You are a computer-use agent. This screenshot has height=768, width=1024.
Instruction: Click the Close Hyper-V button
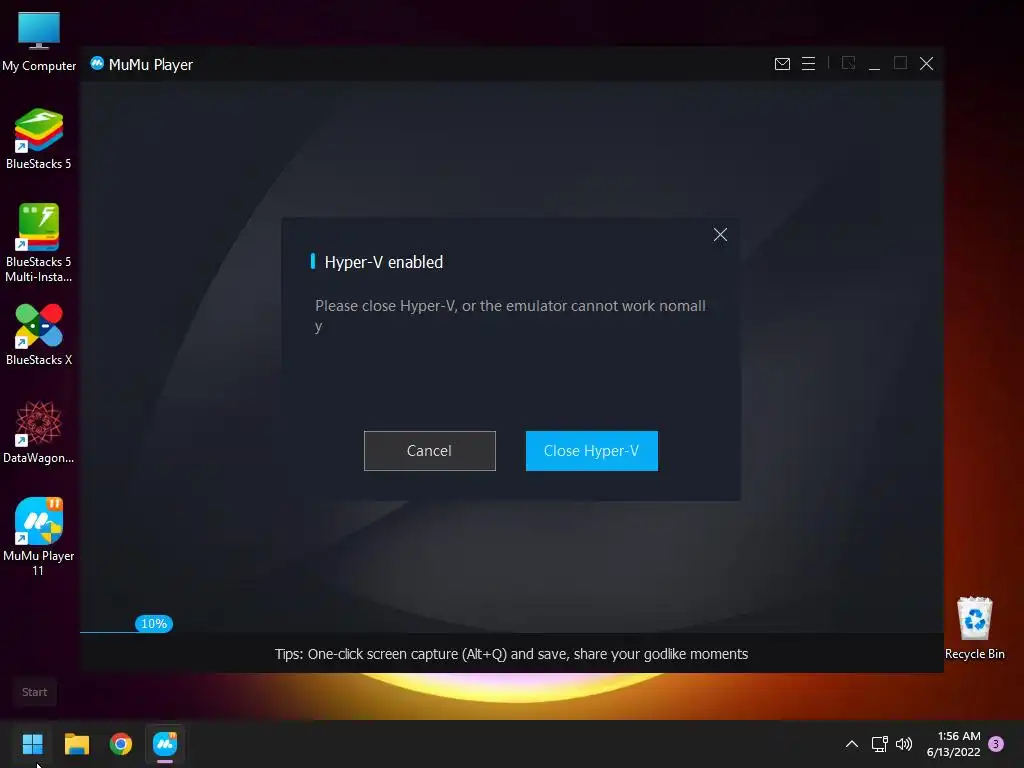coord(592,451)
